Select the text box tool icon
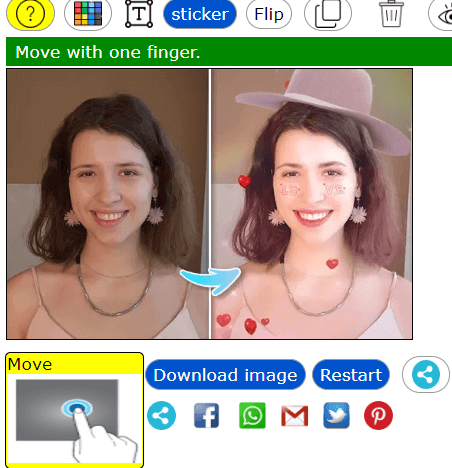 (139, 14)
